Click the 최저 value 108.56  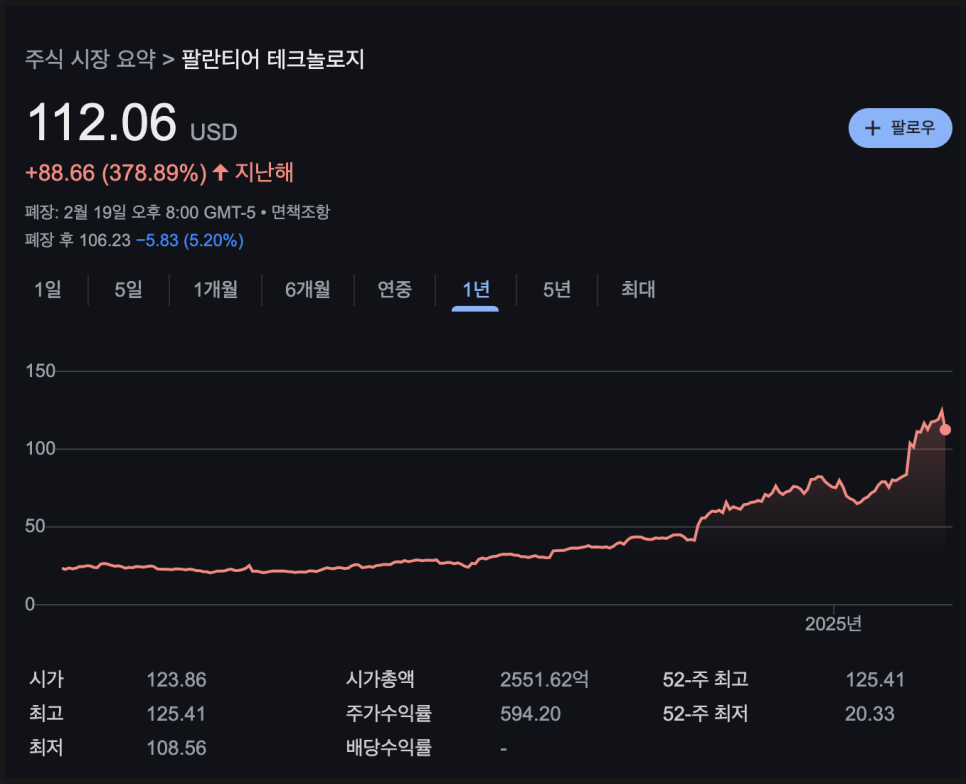click(x=176, y=748)
